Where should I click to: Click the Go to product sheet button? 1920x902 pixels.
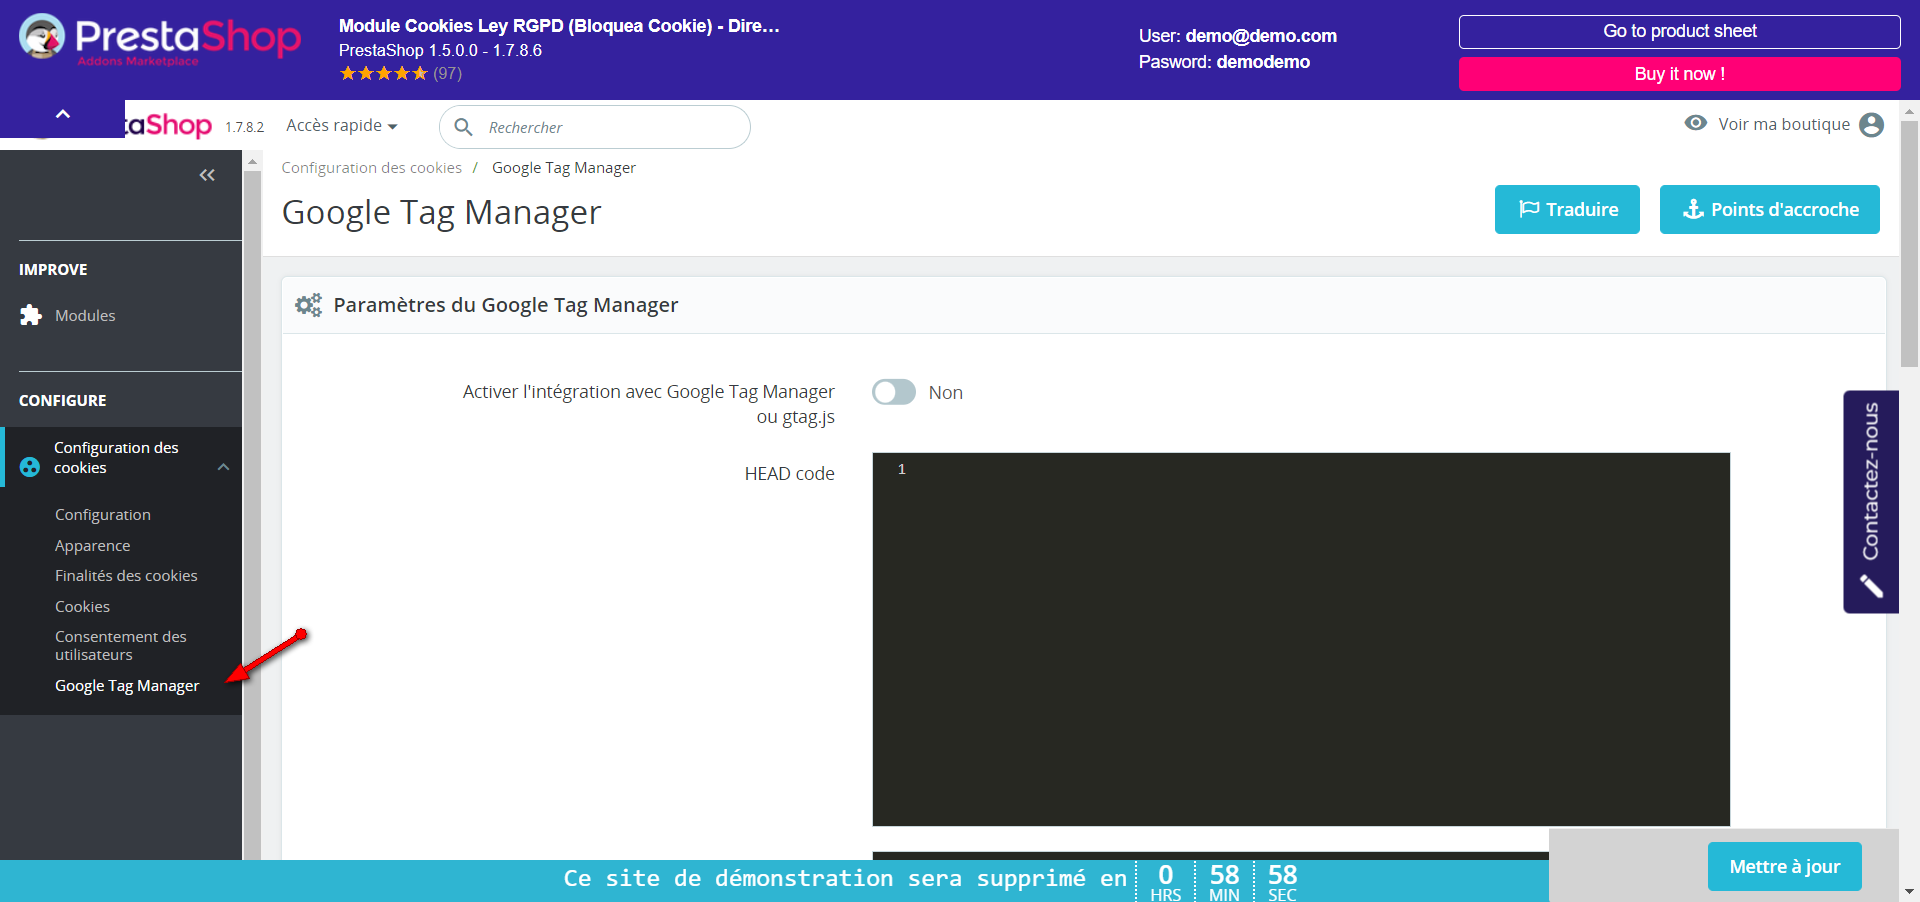[x=1680, y=32]
